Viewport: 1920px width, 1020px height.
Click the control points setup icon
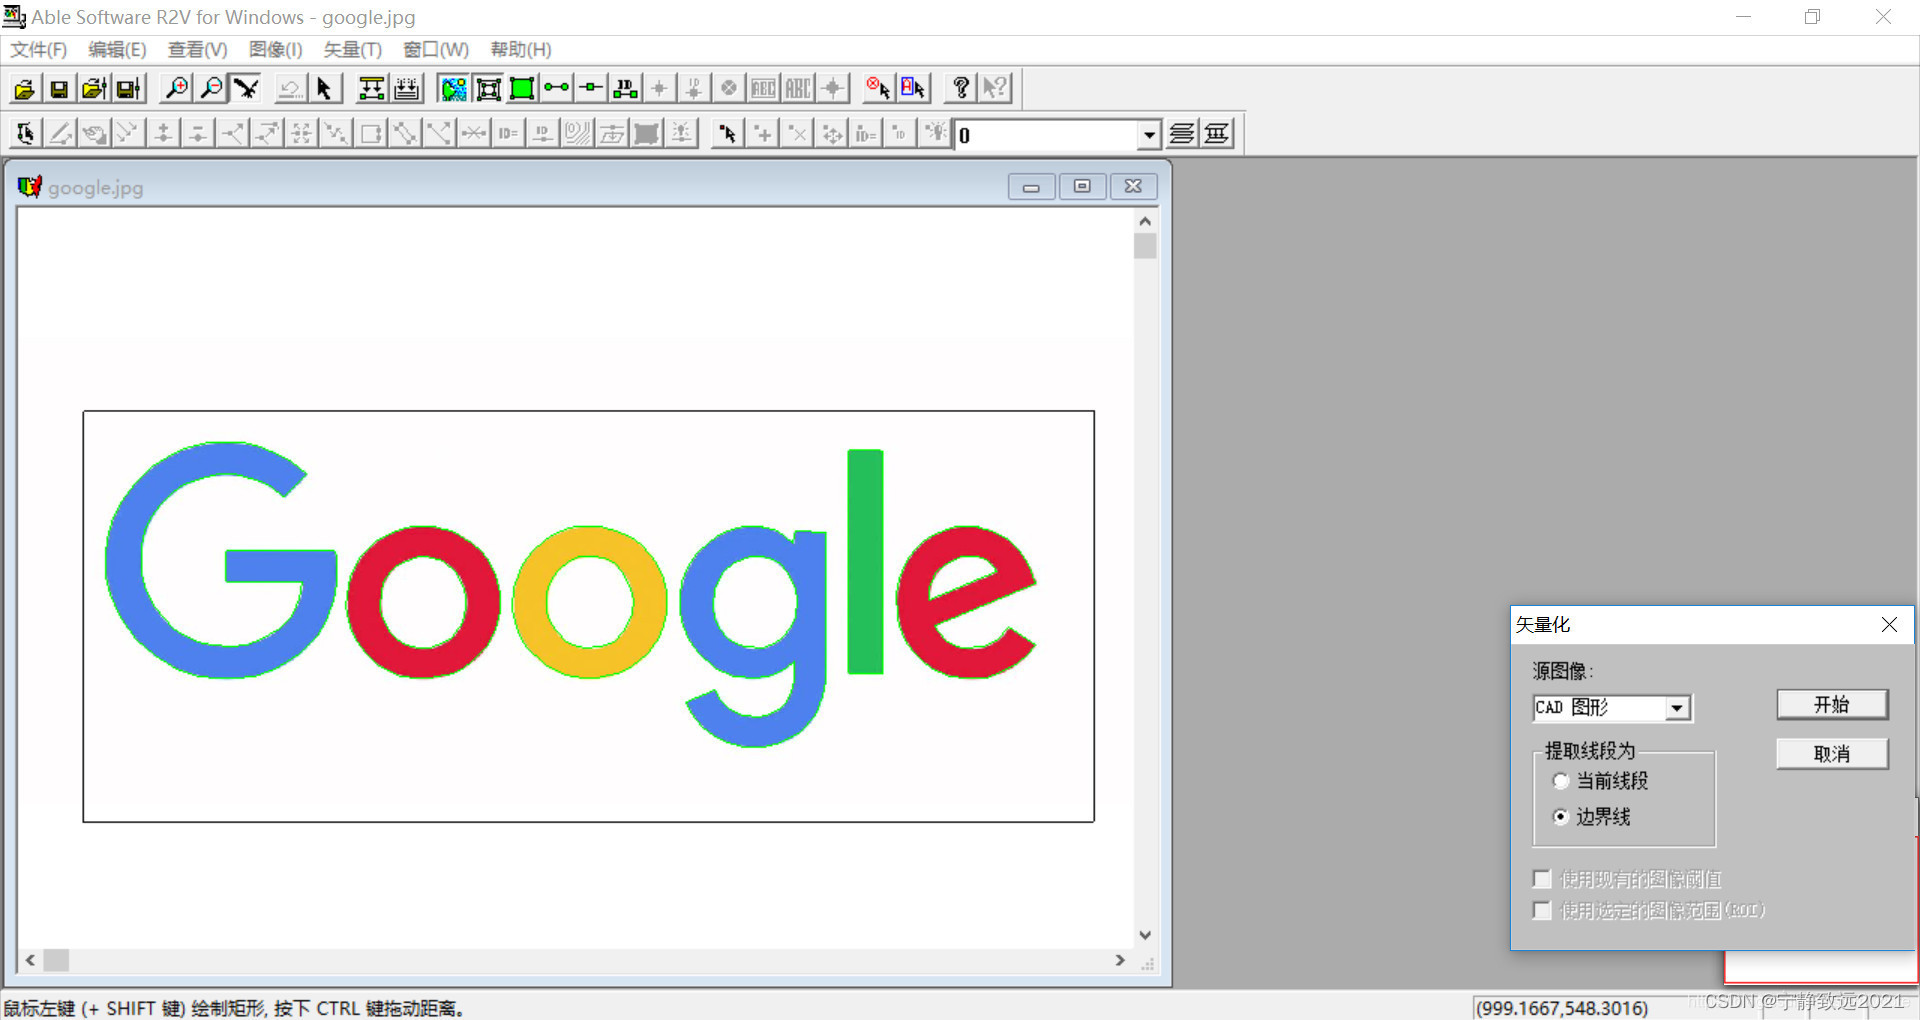coord(371,89)
